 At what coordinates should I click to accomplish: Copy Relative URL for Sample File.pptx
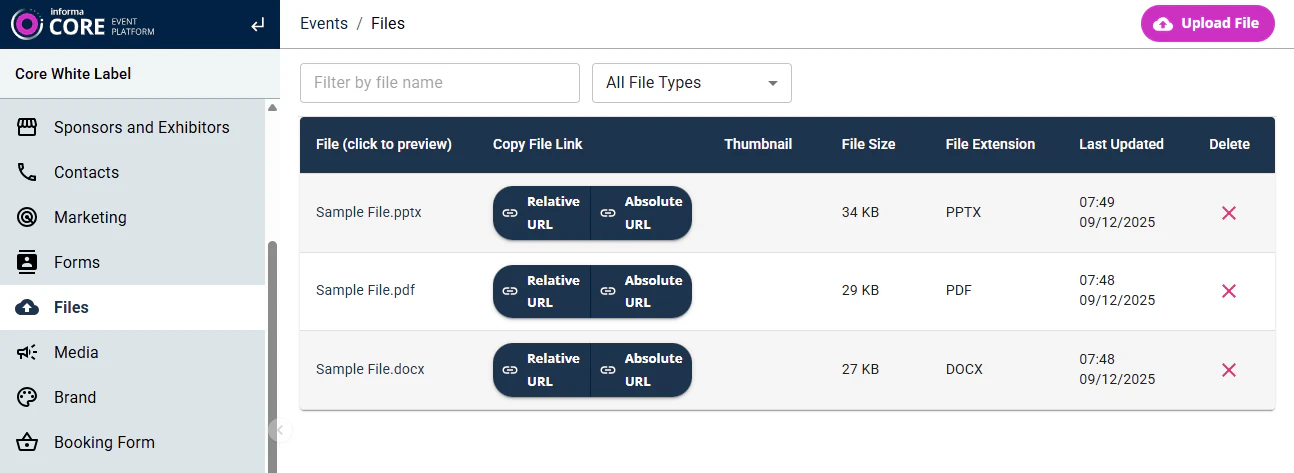(541, 213)
